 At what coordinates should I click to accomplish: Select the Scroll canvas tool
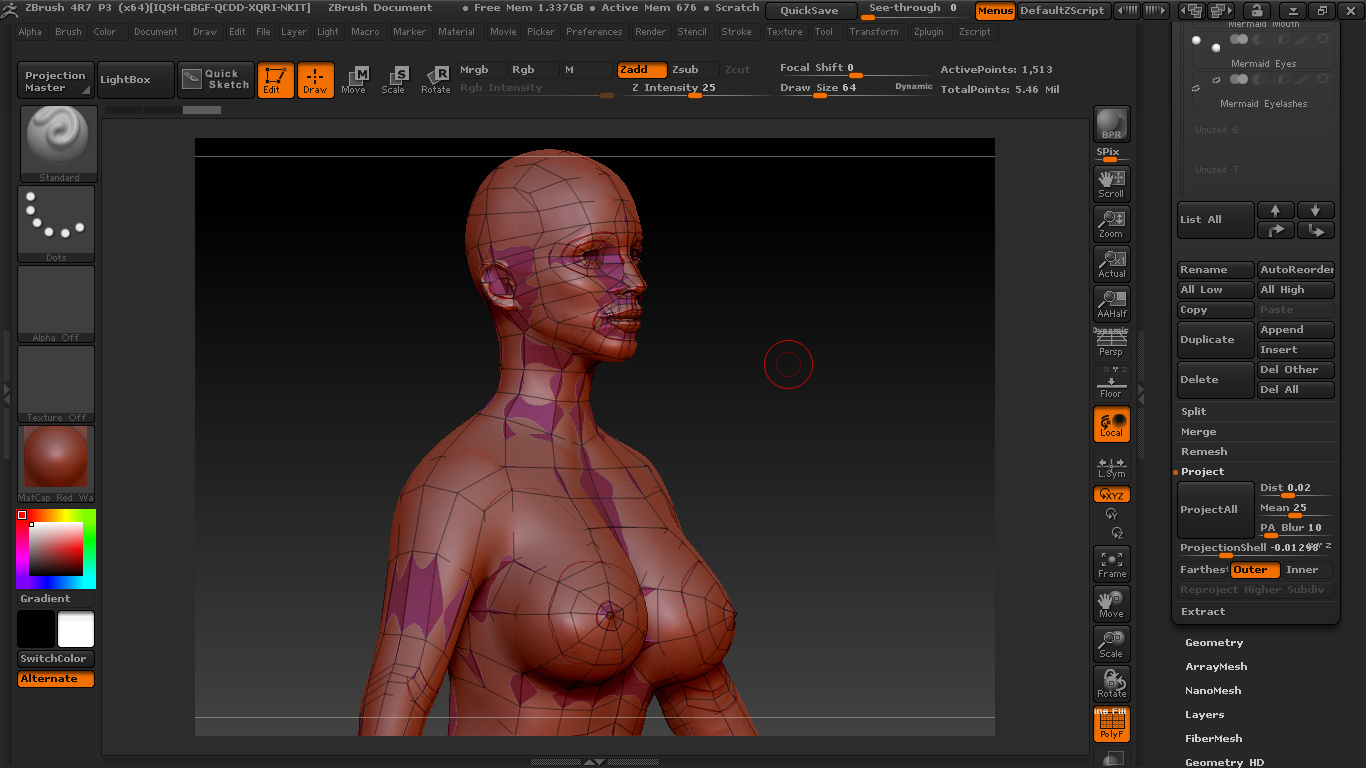tap(1111, 183)
